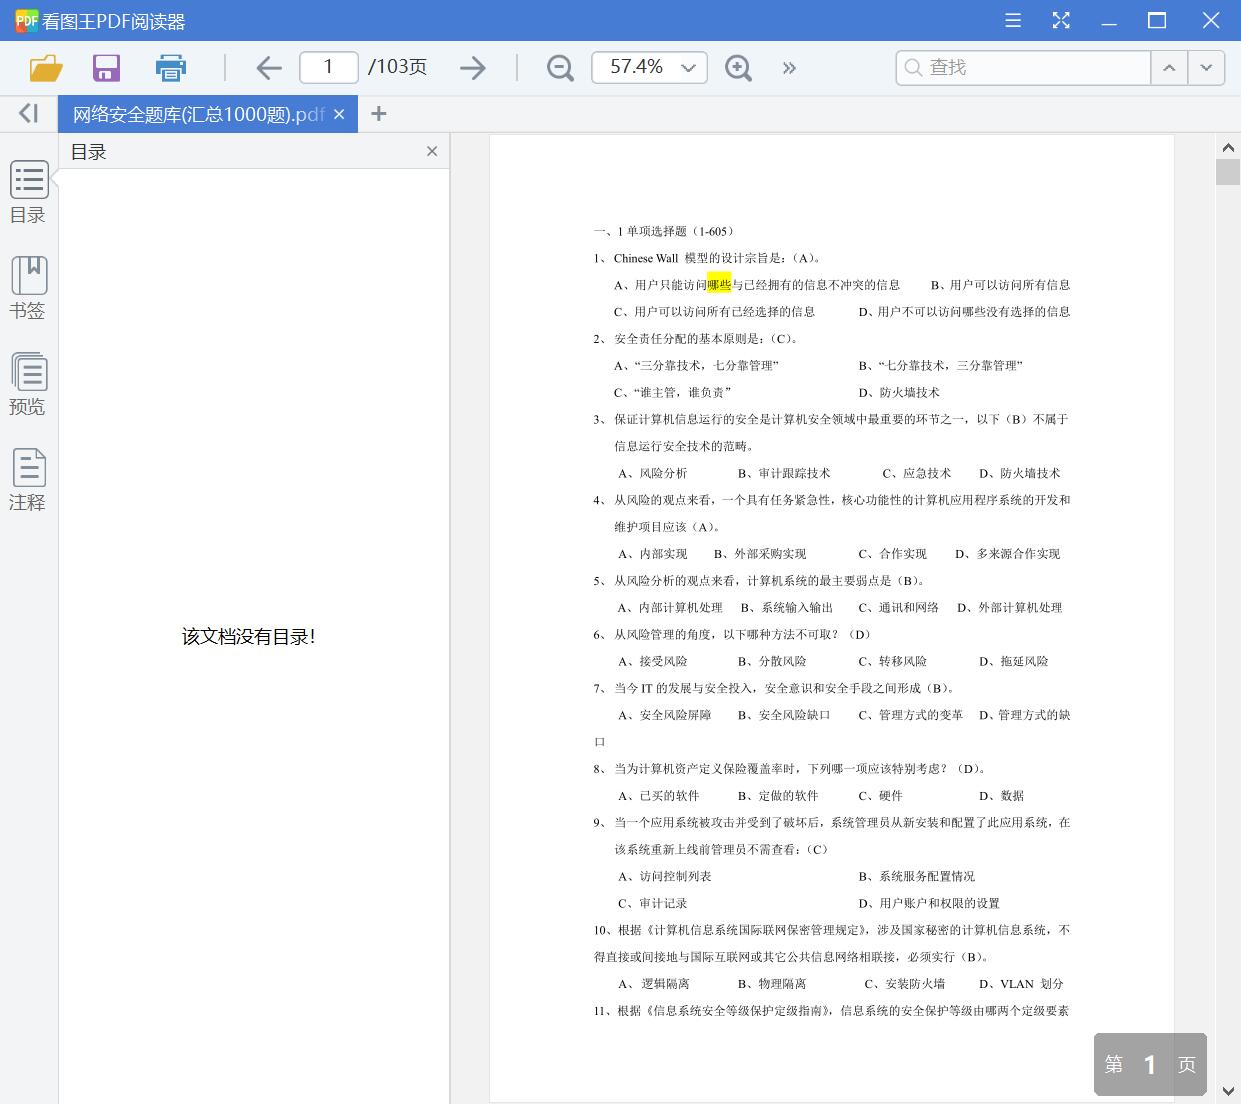Open a new tab with the plus button
Screen dimensions: 1241x1104
[378, 113]
